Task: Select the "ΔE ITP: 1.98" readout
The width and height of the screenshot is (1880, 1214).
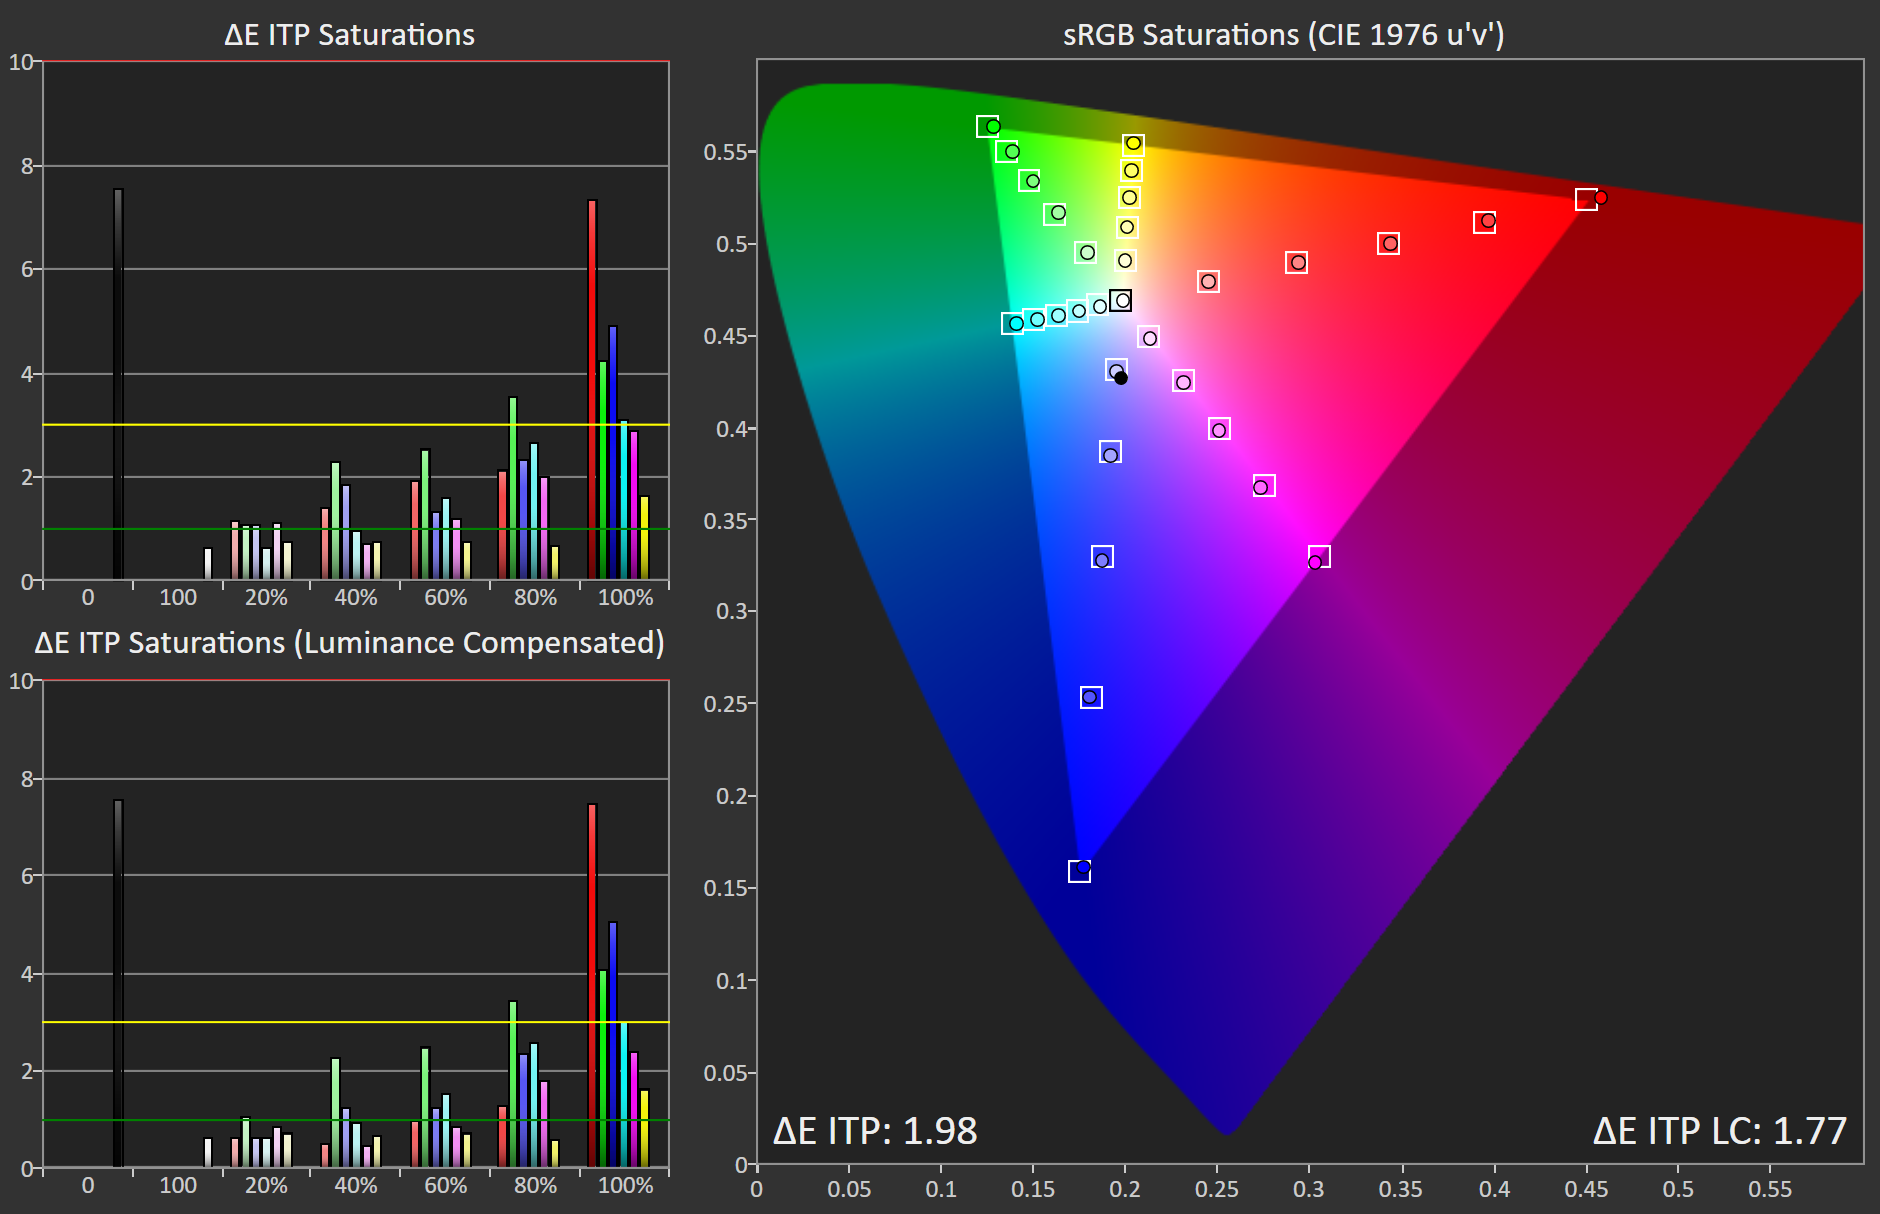Action: click(875, 1131)
